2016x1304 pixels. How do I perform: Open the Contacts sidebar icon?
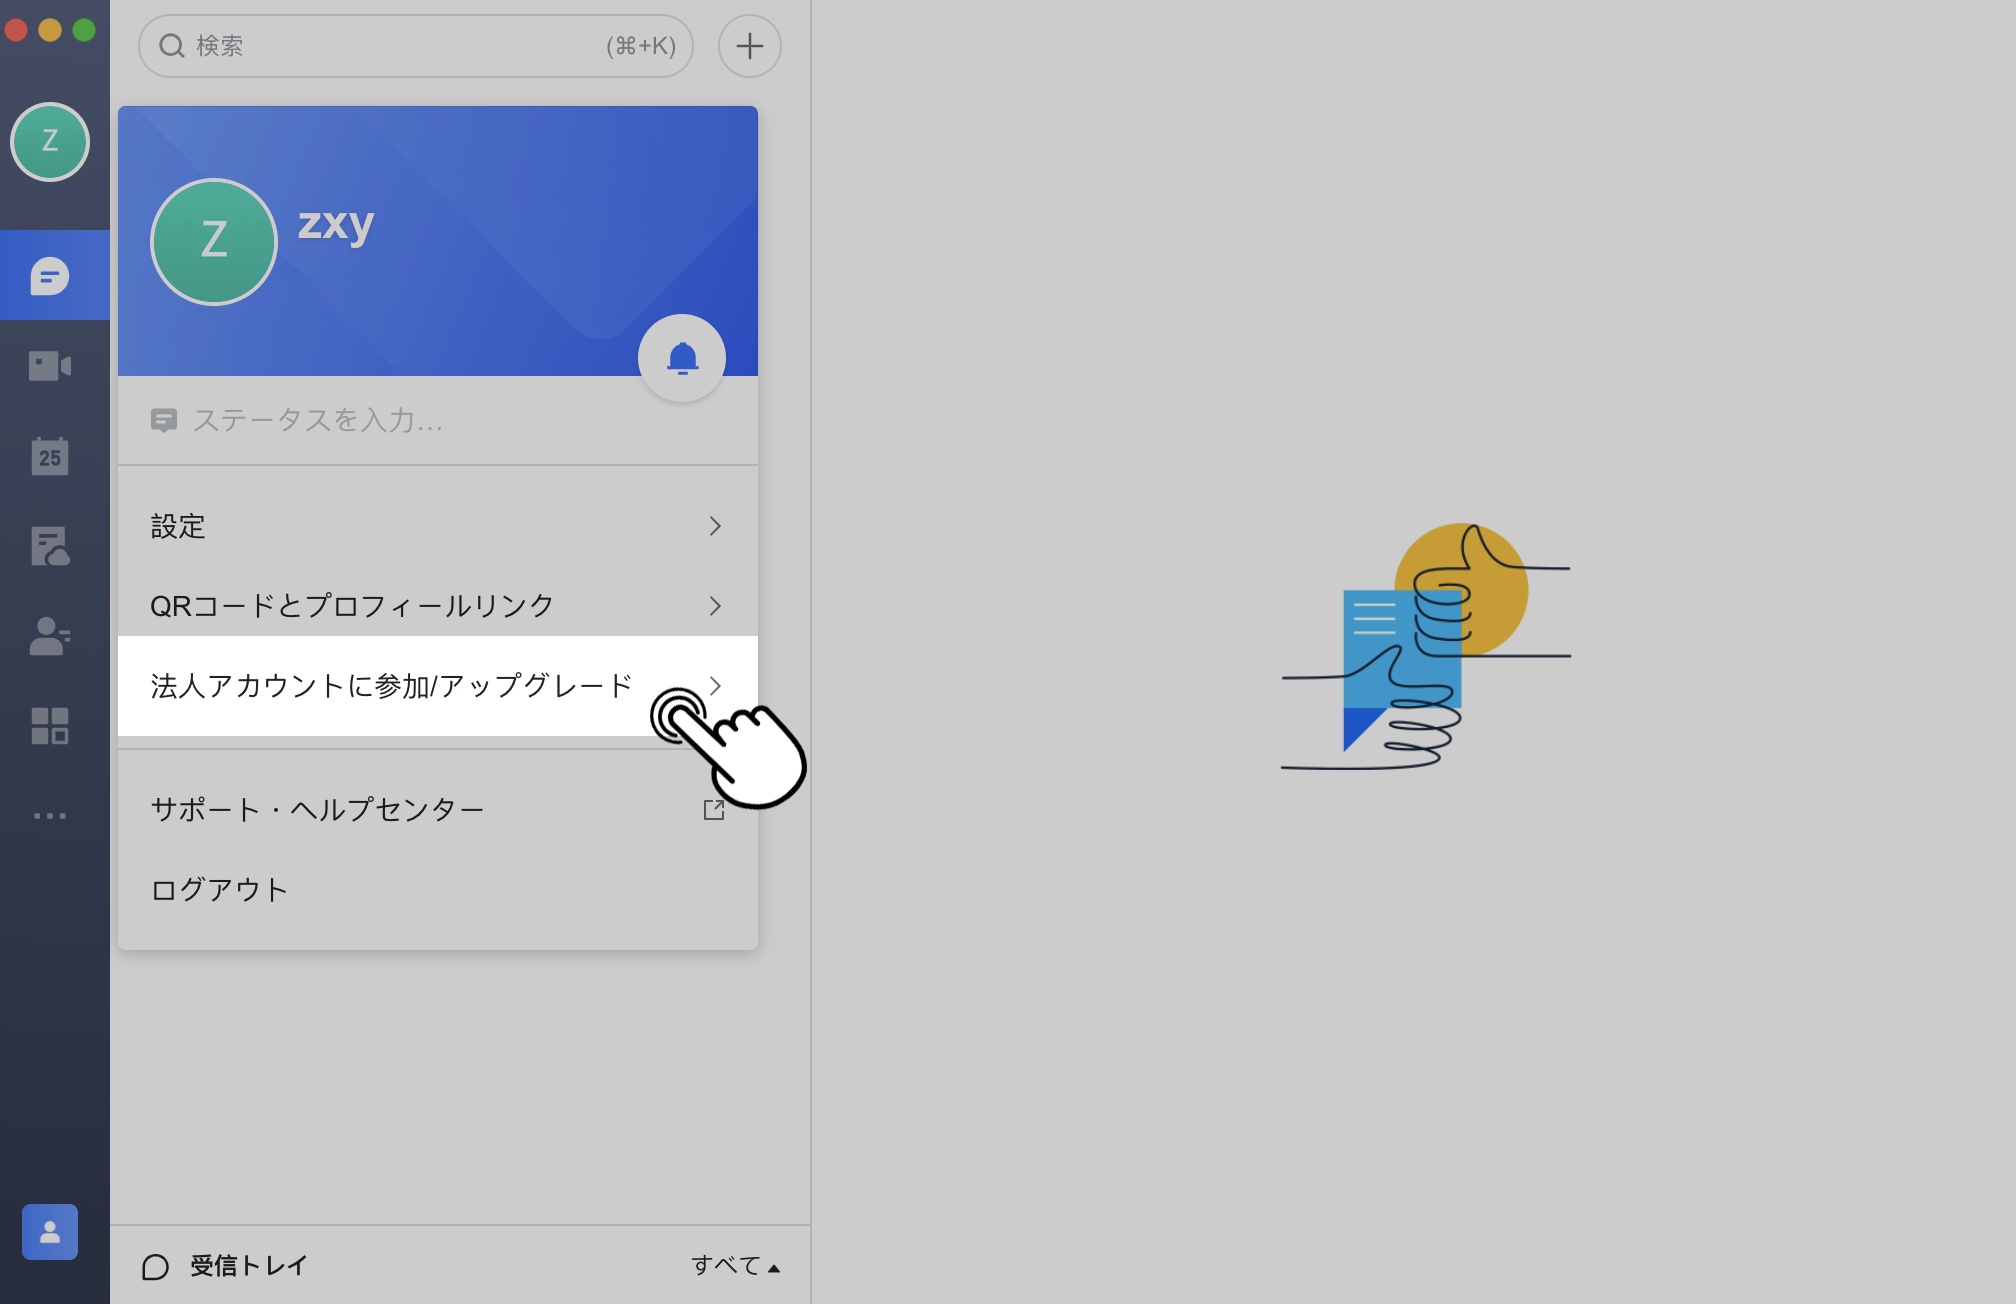[x=50, y=636]
